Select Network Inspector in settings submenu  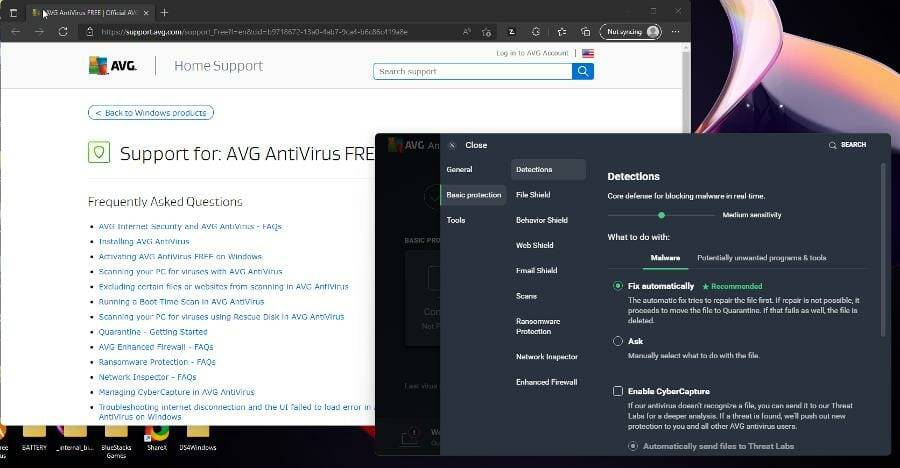click(x=546, y=357)
